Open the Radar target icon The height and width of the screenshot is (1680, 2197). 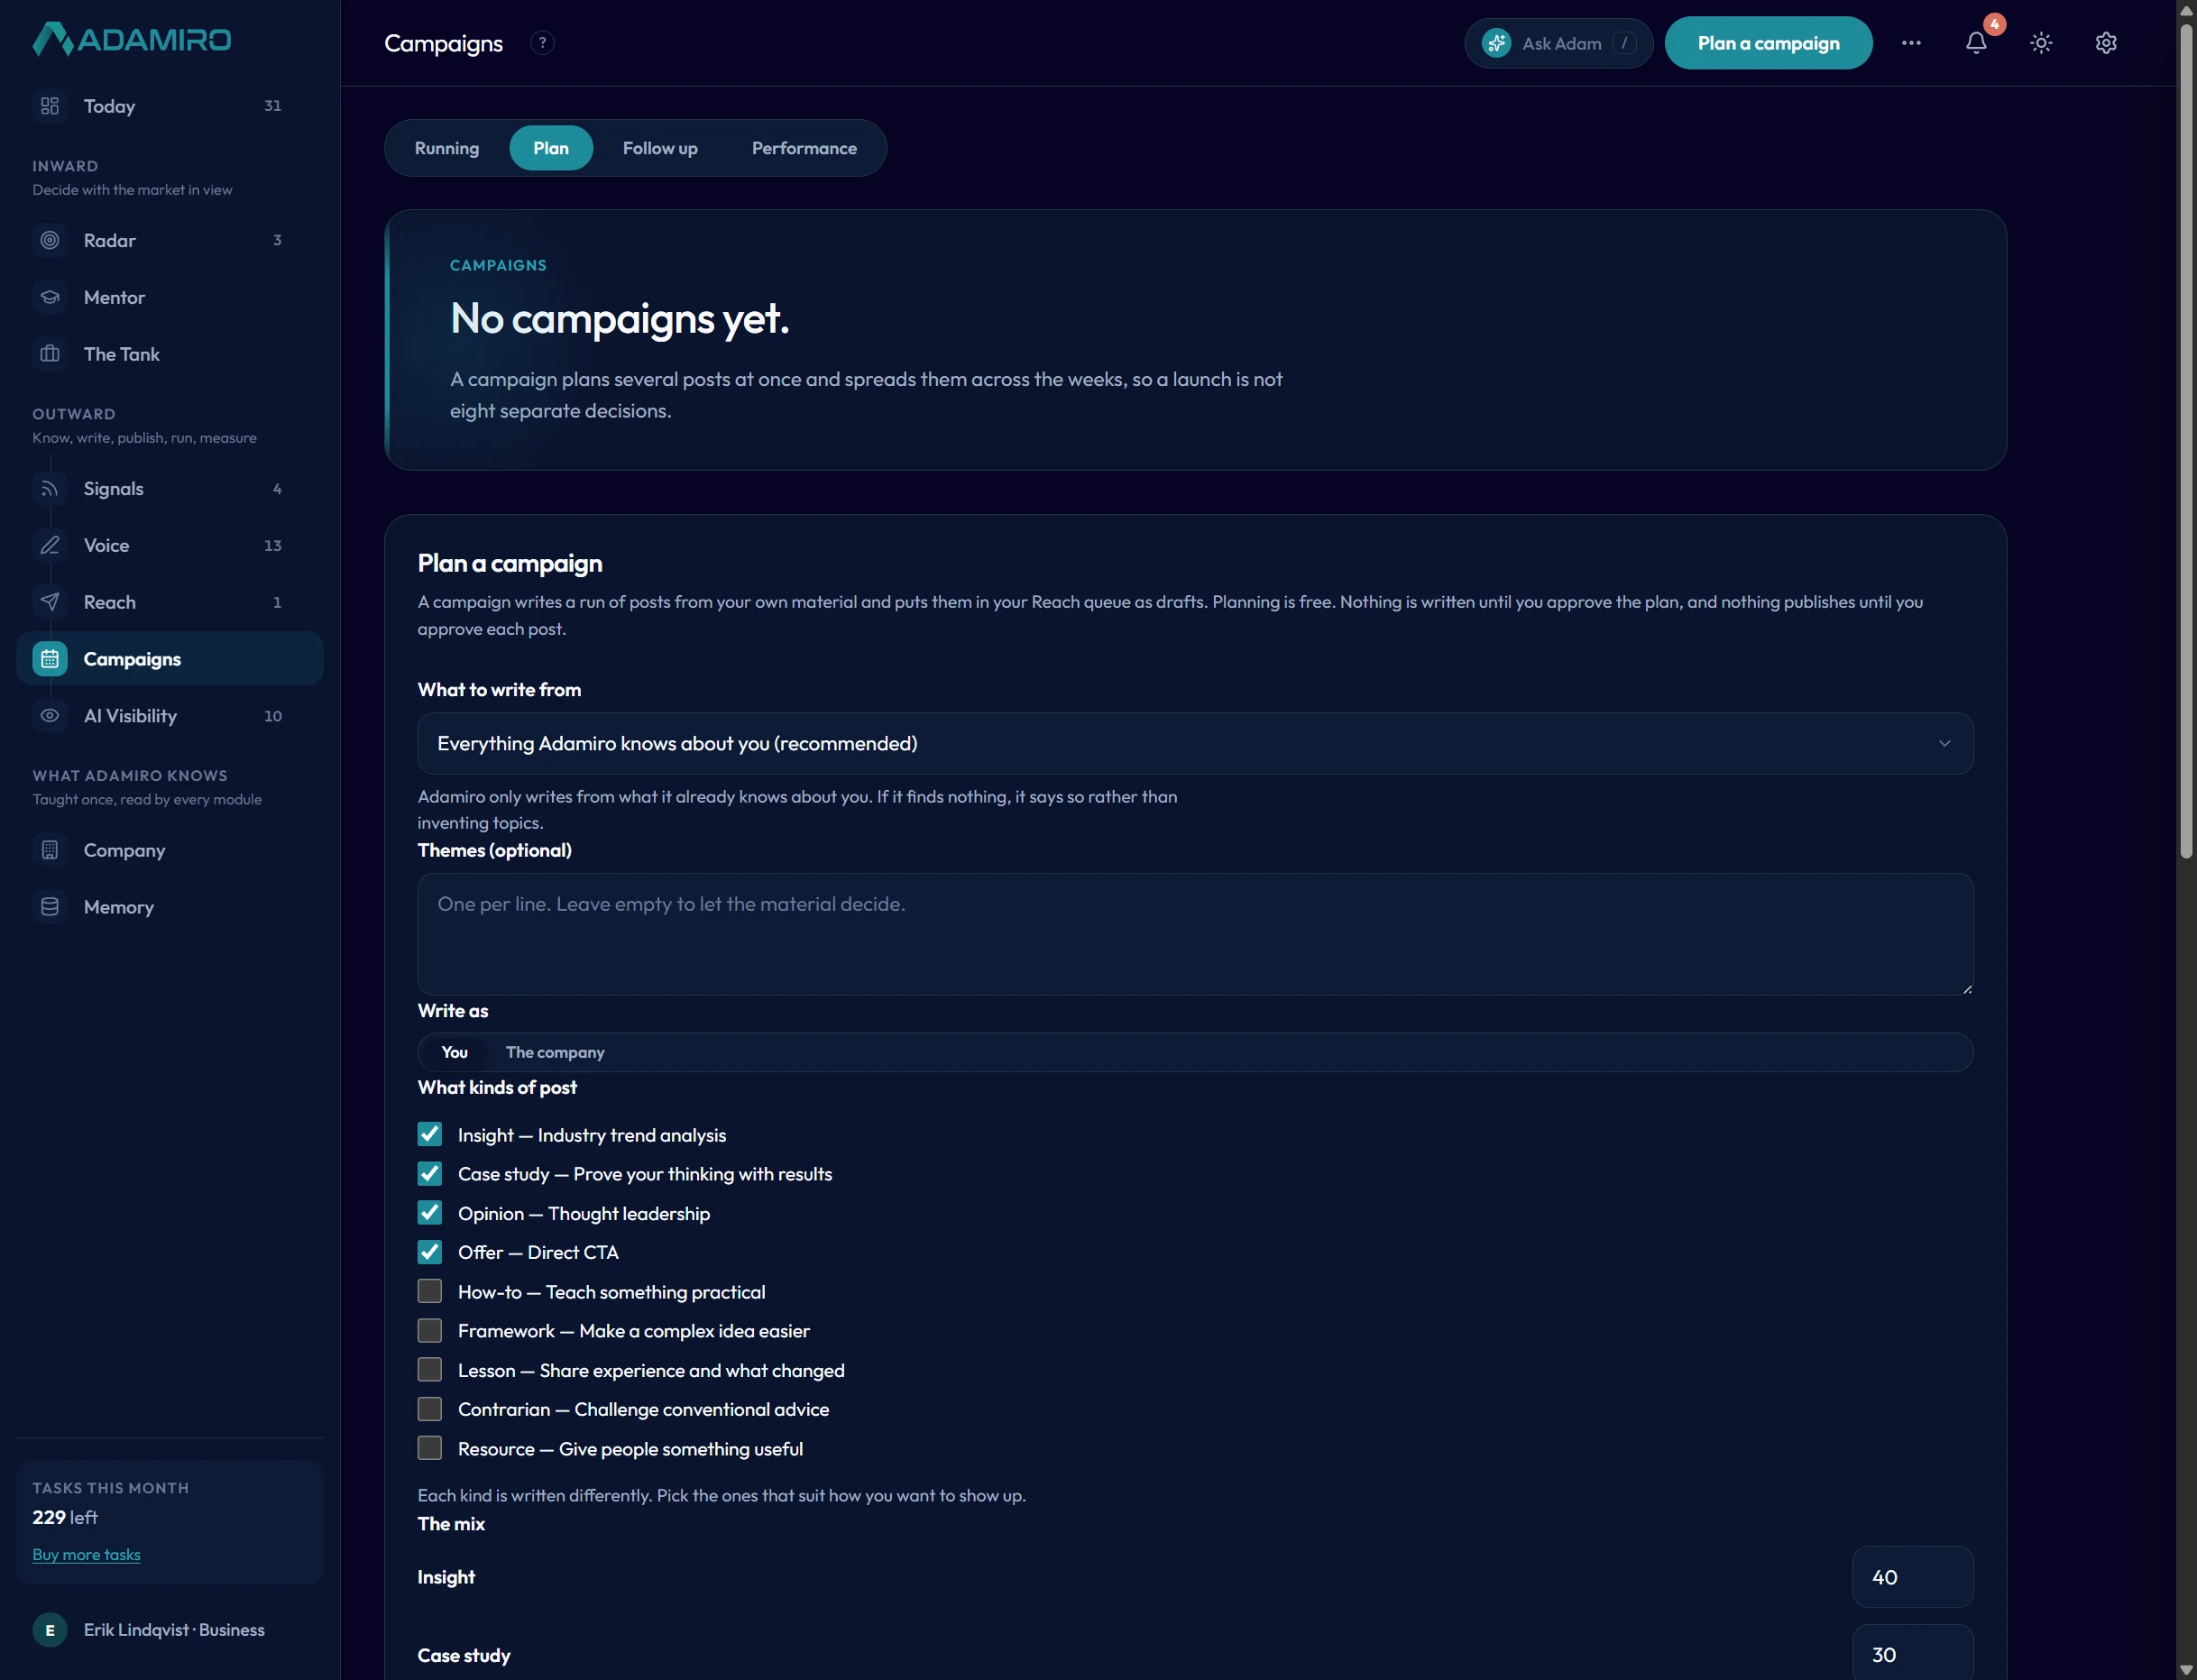point(50,240)
